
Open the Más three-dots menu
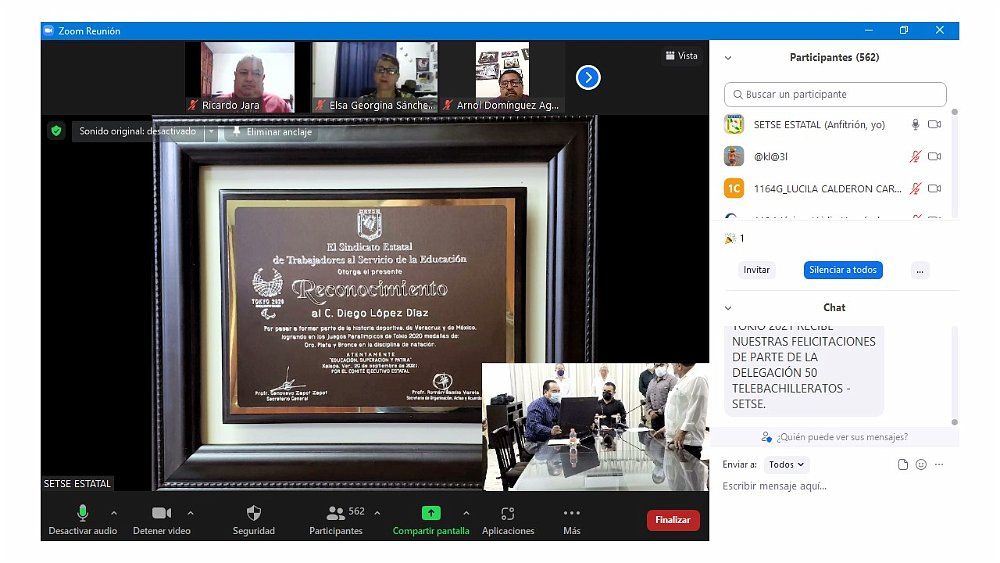[x=571, y=513]
